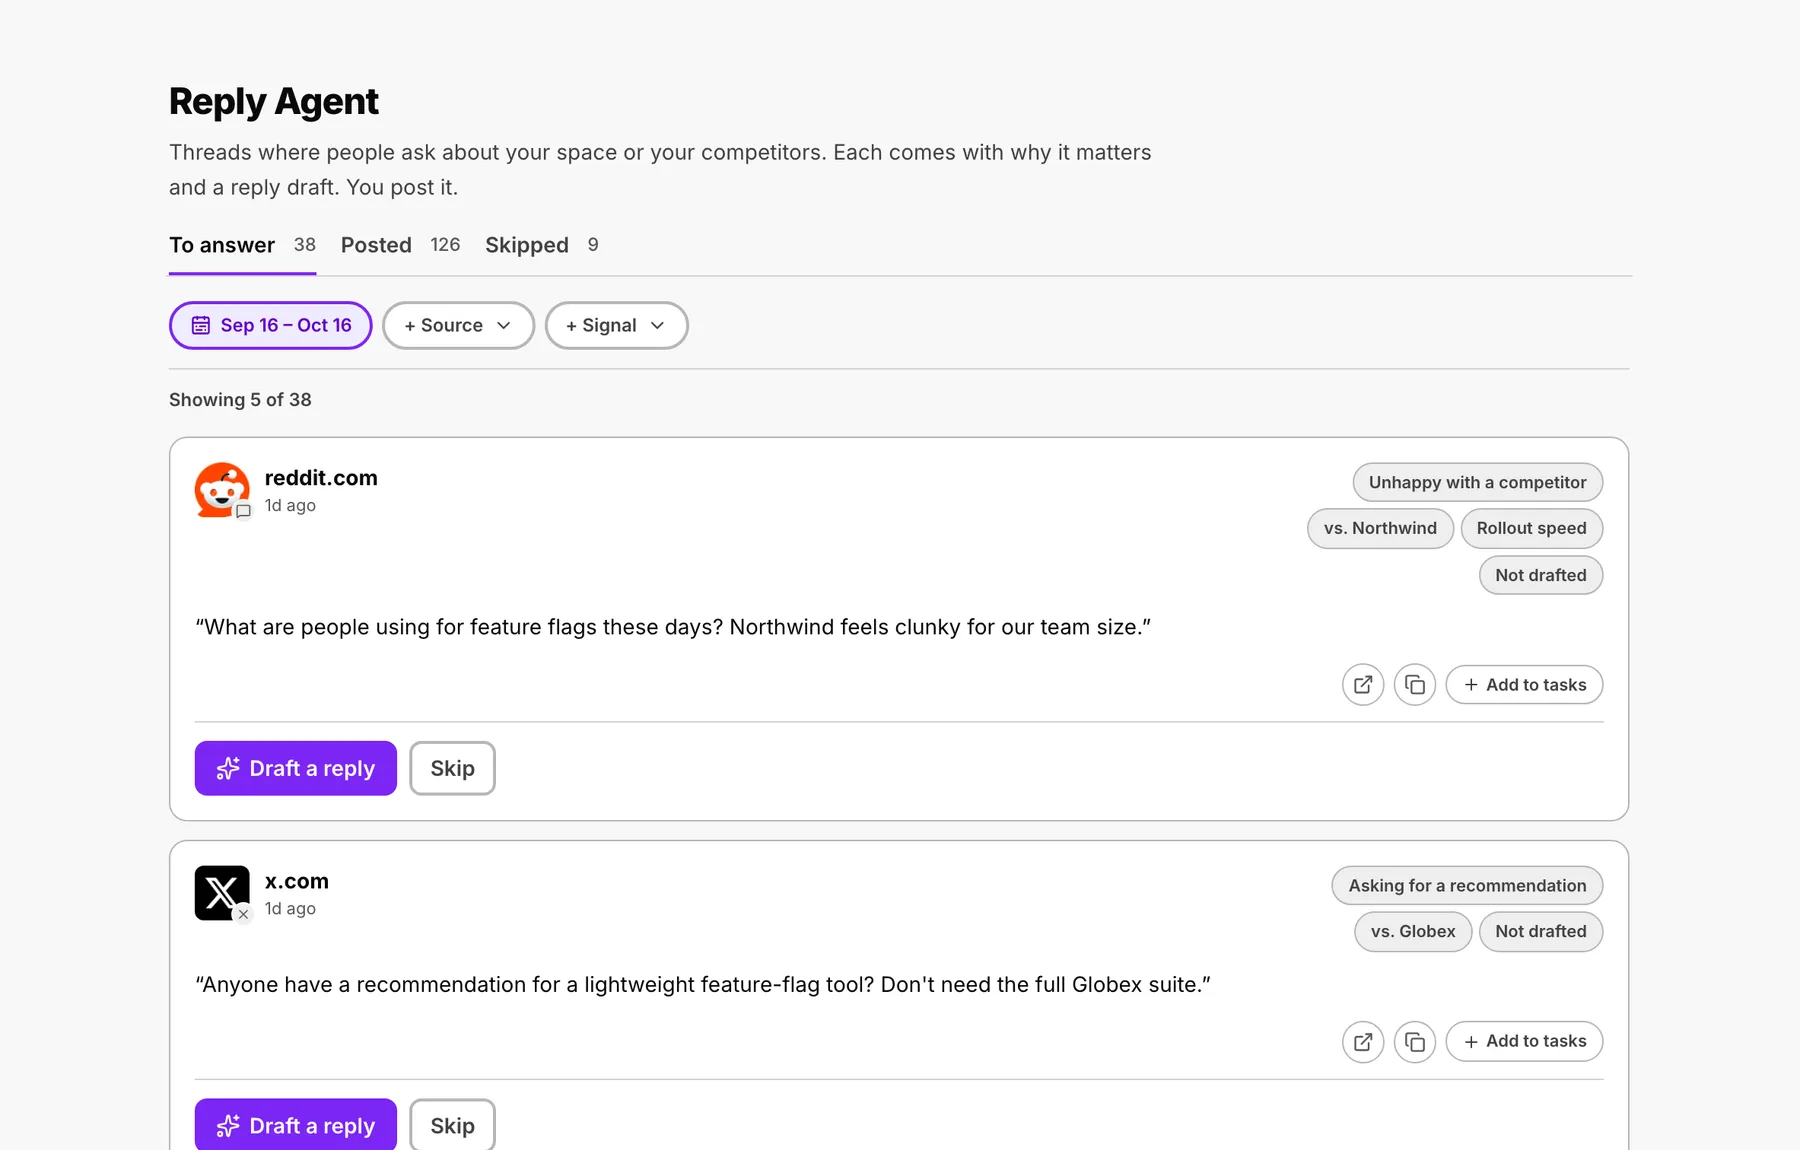Click the Not drafted tag on x.com card
The height and width of the screenshot is (1150, 1800).
point(1541,931)
